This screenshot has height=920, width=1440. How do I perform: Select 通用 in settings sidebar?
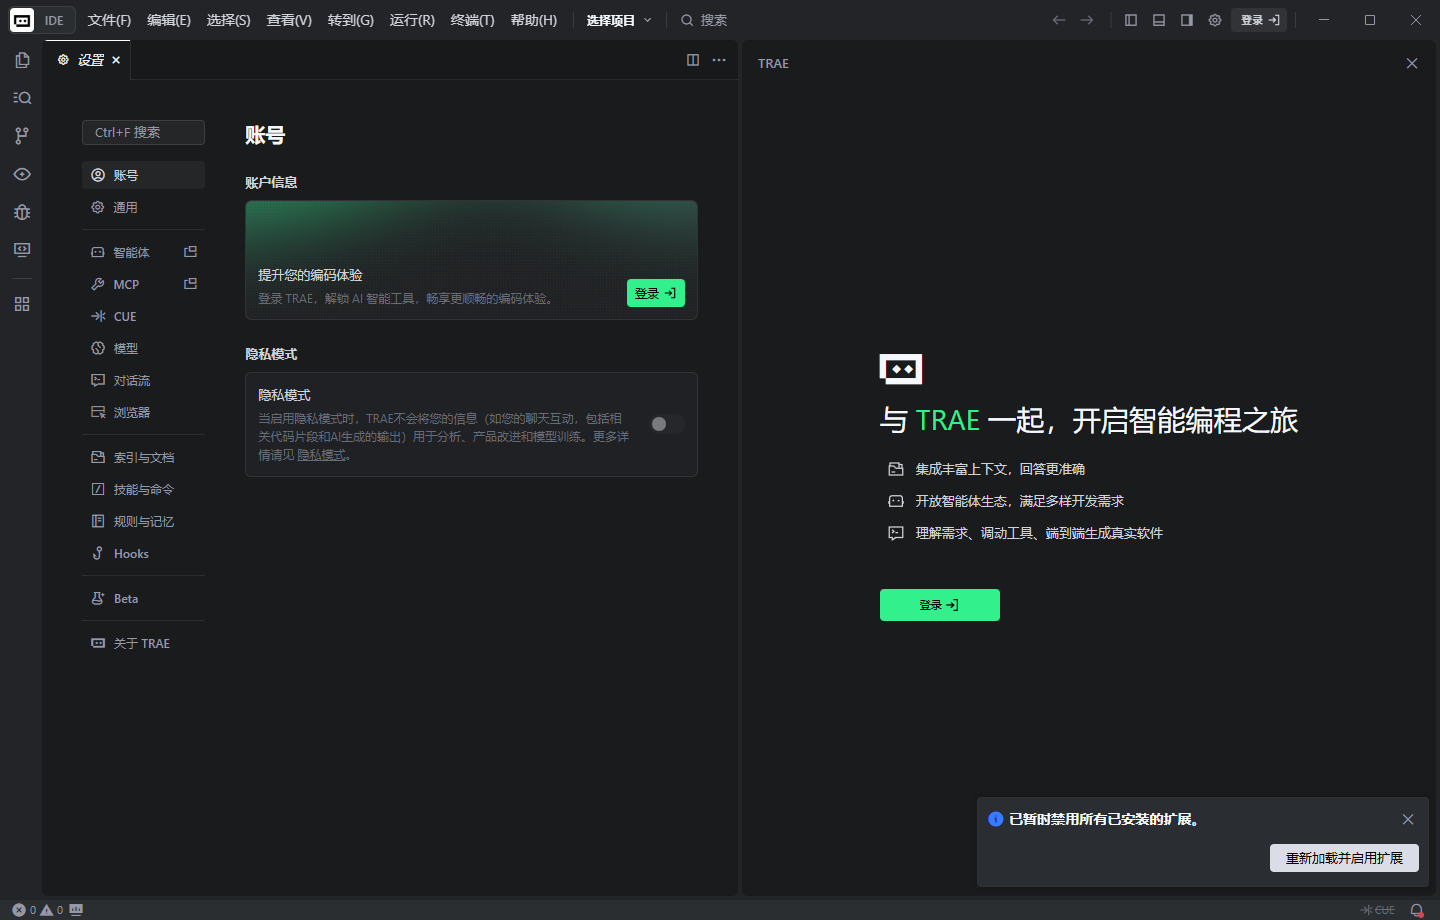(143, 207)
